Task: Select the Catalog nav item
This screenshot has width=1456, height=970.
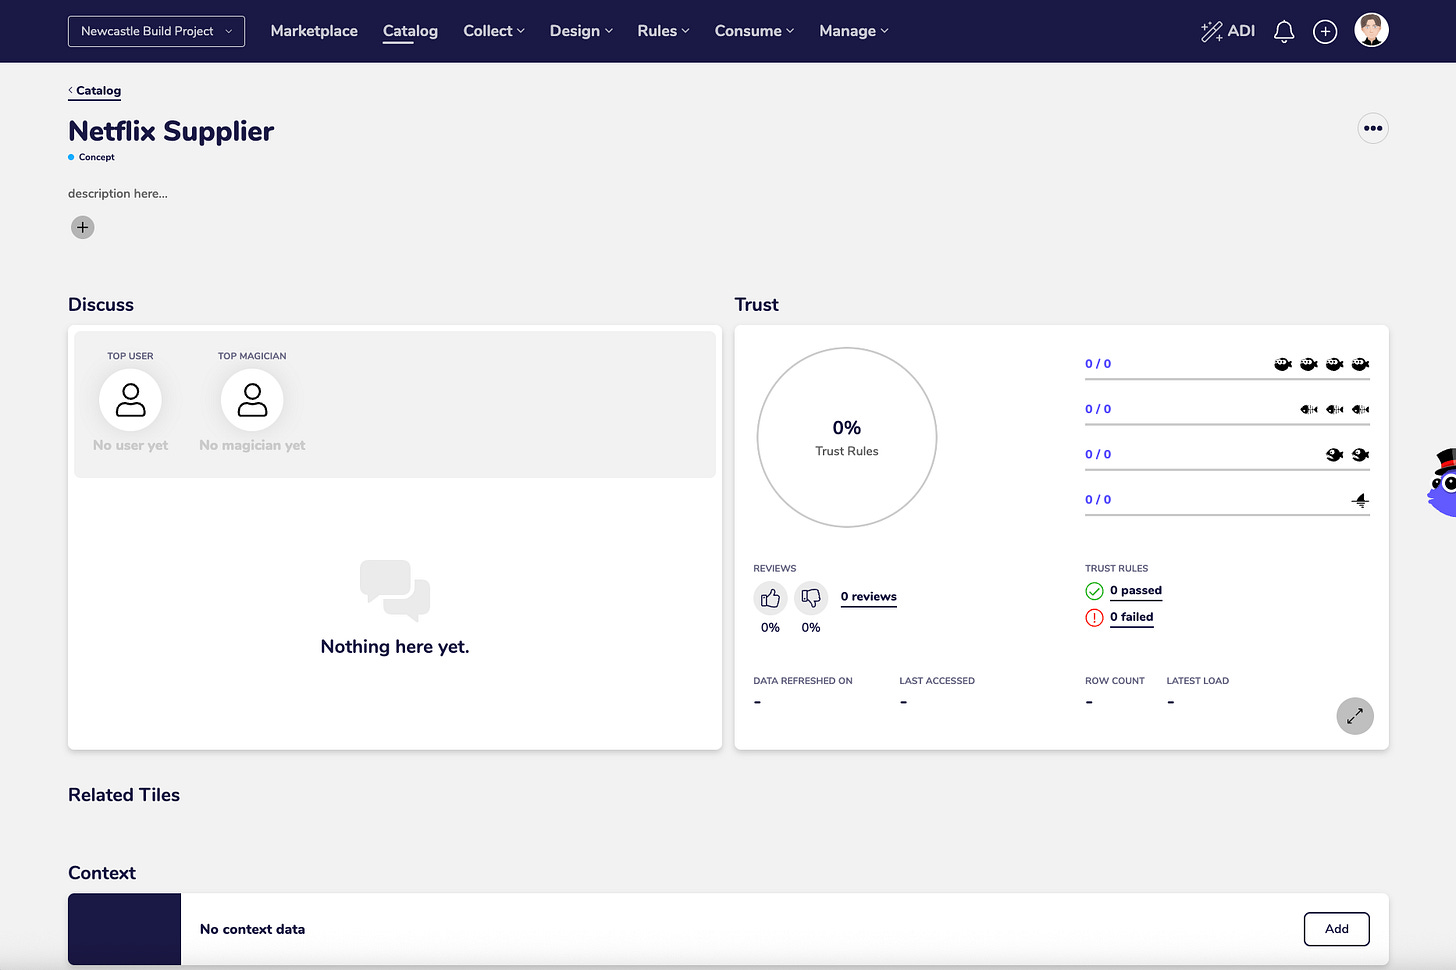Action: pos(410,31)
